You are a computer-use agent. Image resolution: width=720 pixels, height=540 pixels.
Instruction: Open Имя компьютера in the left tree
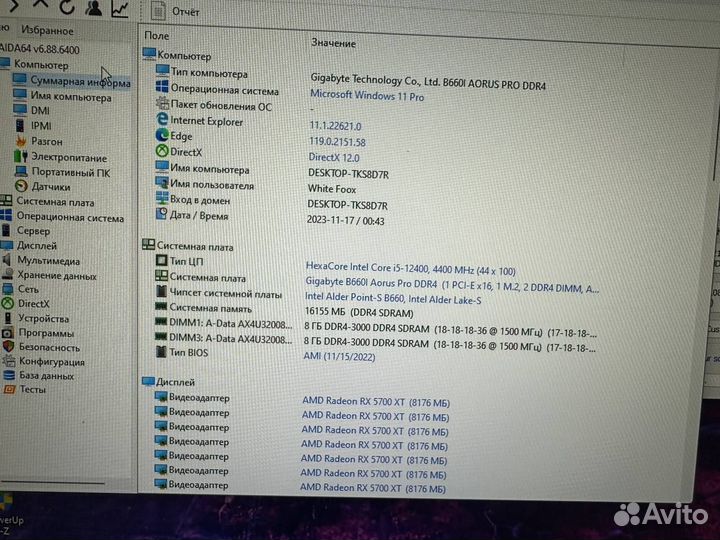point(62,97)
